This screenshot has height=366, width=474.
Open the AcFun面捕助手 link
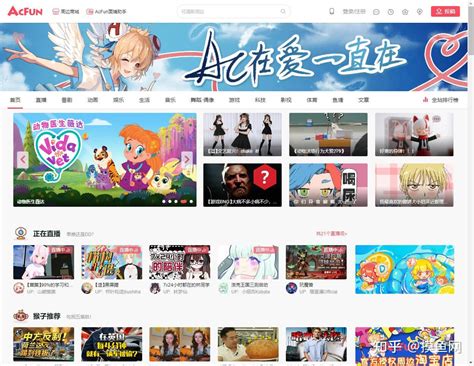[x=106, y=11]
